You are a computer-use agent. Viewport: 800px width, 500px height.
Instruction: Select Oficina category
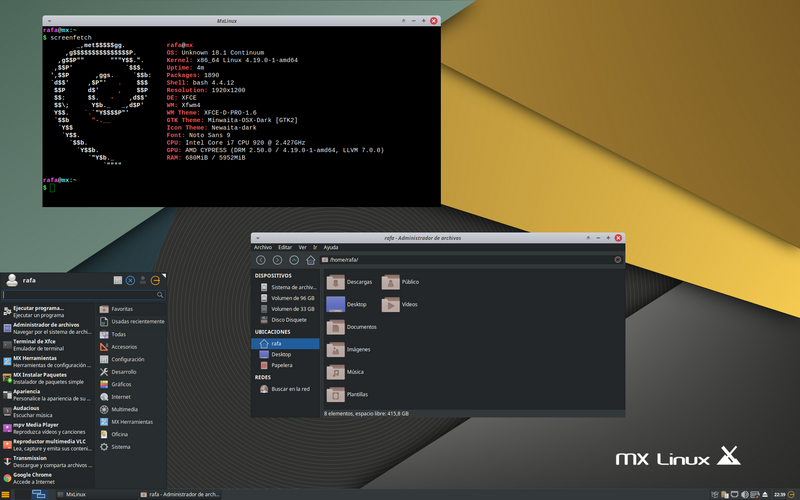tap(131, 434)
